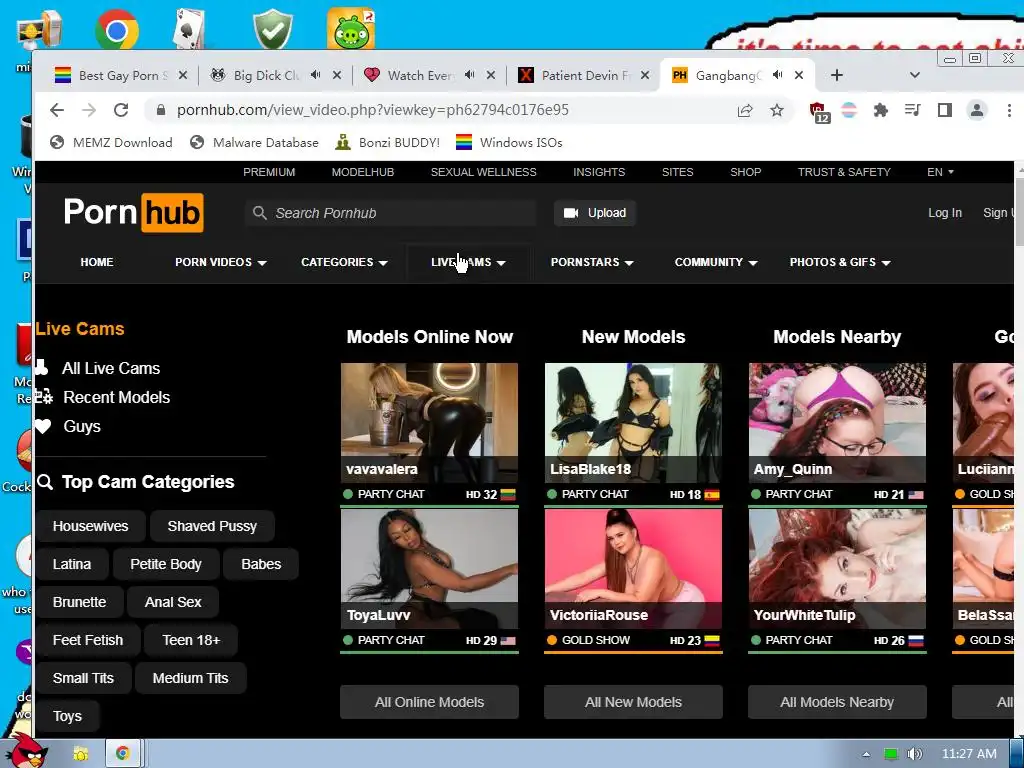Expand the COMMUNITY menu

click(x=716, y=262)
